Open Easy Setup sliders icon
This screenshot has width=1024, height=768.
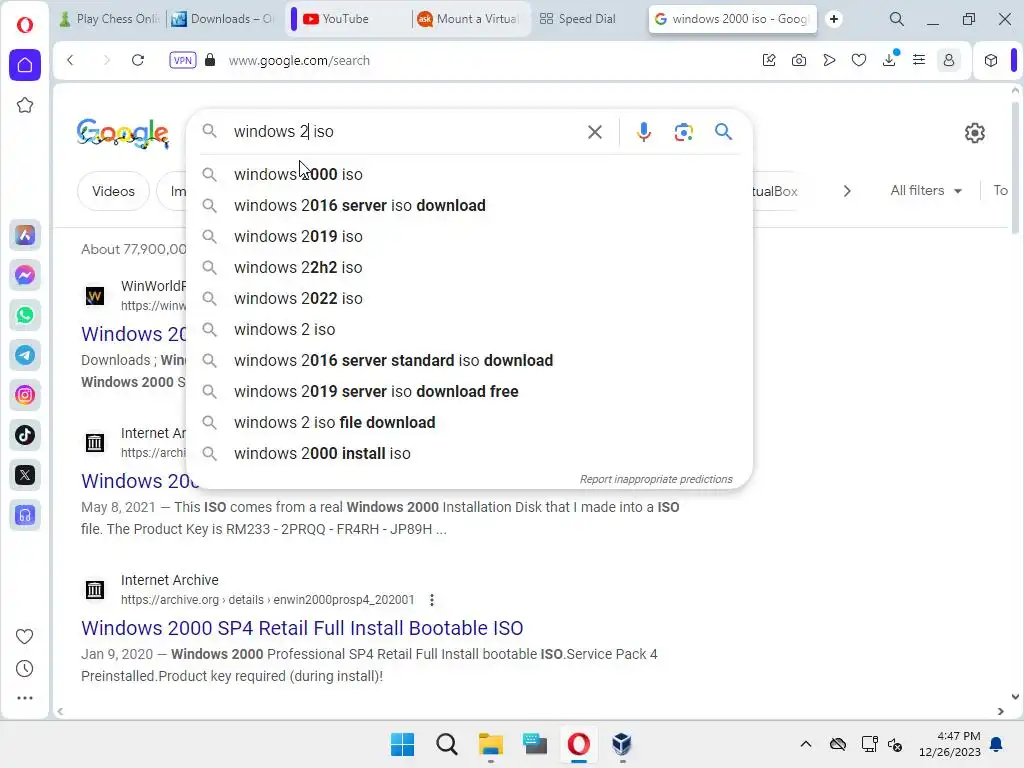[x=919, y=60]
